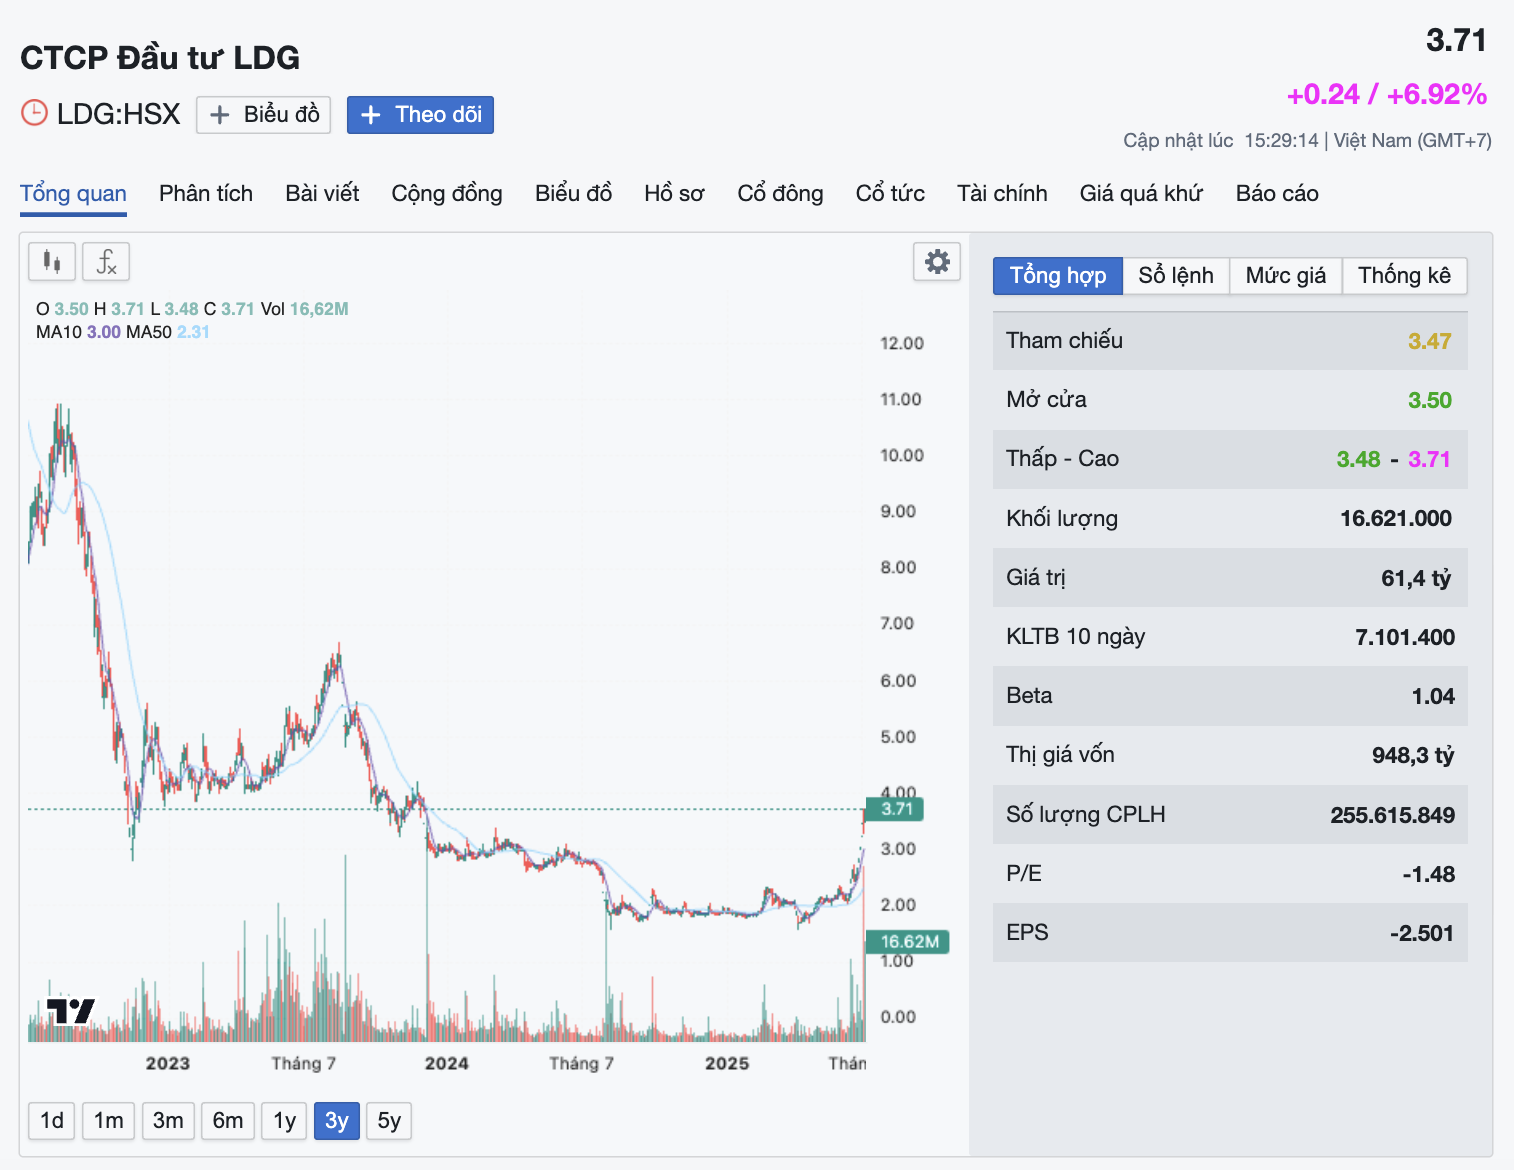Open the candlestick chart type selector
The height and width of the screenshot is (1170, 1514).
[52, 262]
